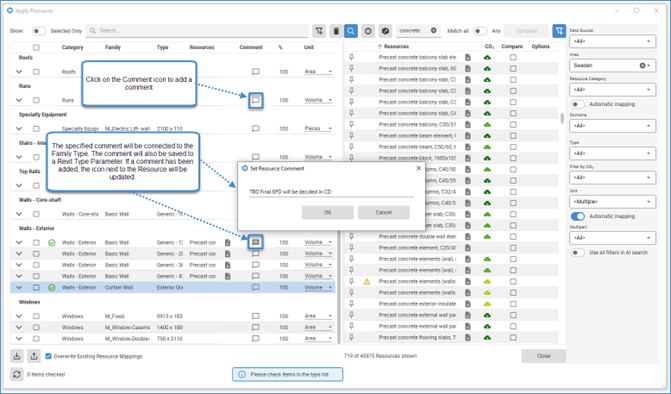Pin the Precast concrete balcony slab element resource
This screenshot has height=394, width=671.
[x=351, y=57]
